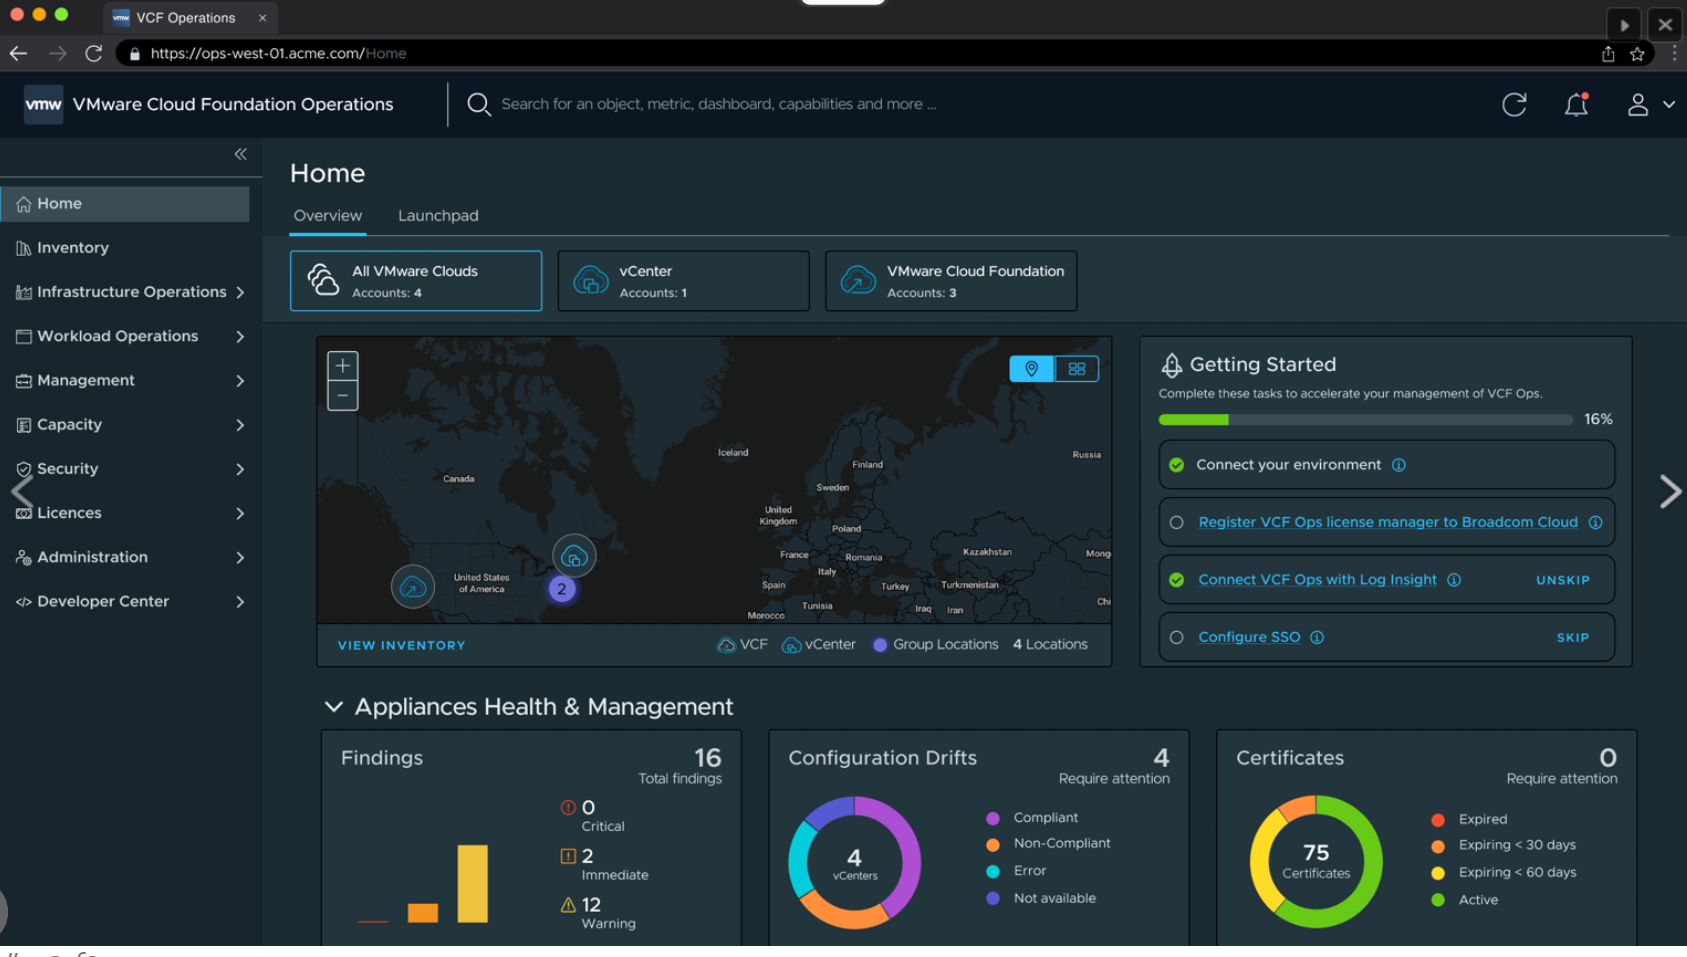Click UNSKIP on the Log Insight task

pos(1563,579)
